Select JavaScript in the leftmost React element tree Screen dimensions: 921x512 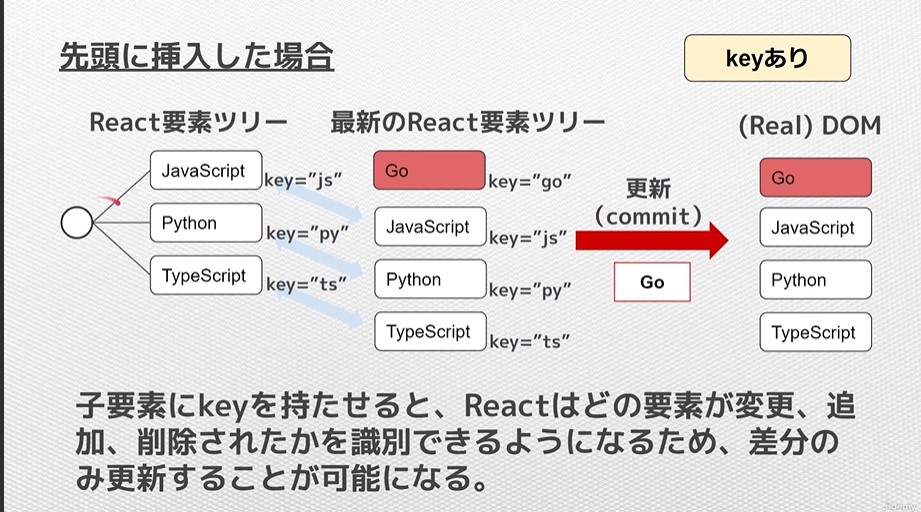click(x=205, y=170)
